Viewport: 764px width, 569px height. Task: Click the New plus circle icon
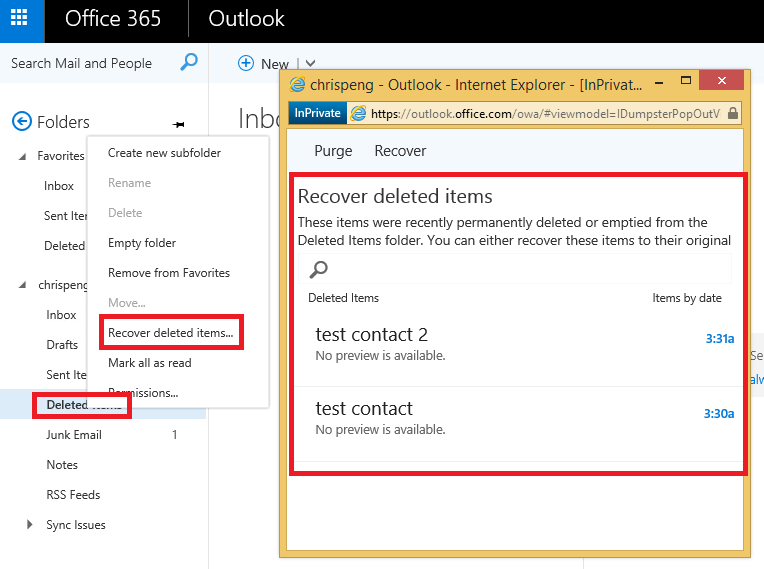coord(246,63)
